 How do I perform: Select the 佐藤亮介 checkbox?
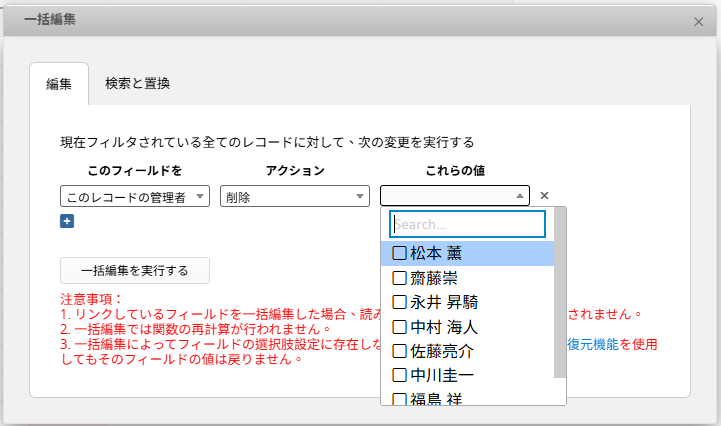point(399,351)
